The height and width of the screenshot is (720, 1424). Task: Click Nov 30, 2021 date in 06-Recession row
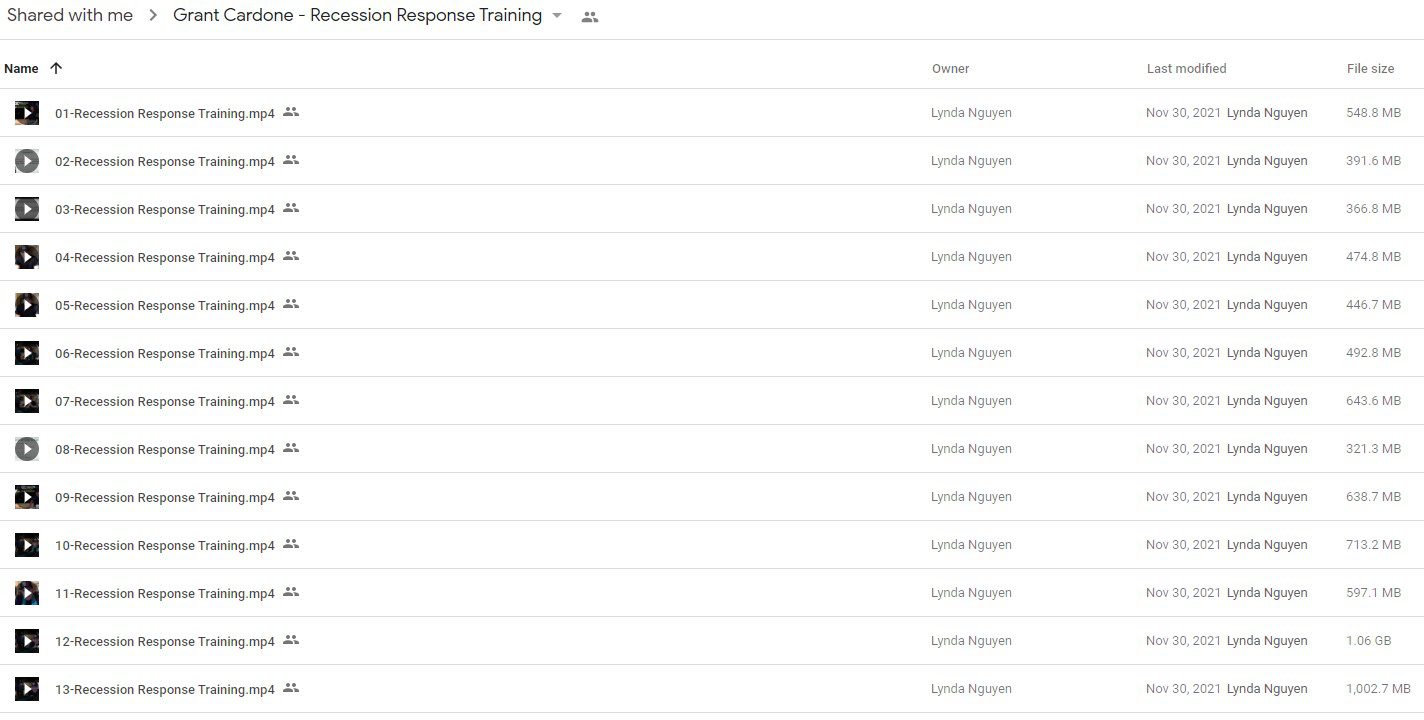pos(1183,353)
